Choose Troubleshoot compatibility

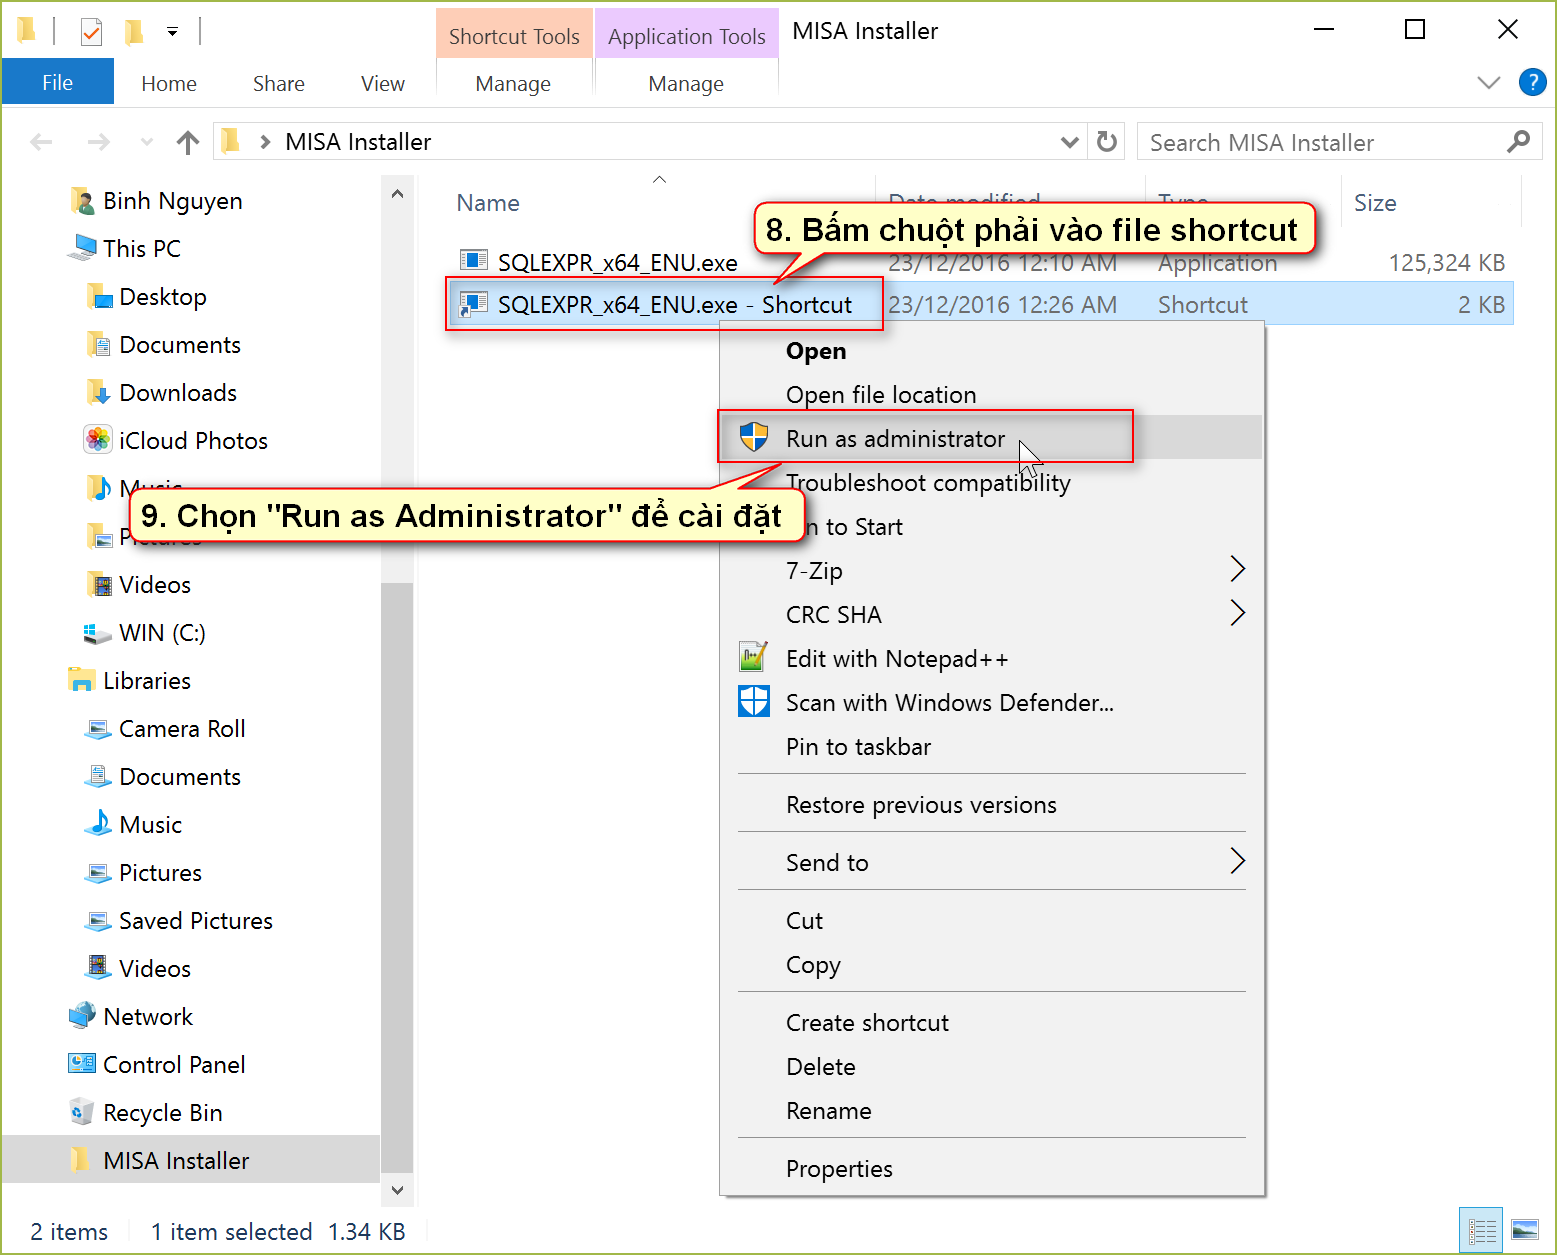pos(928,483)
